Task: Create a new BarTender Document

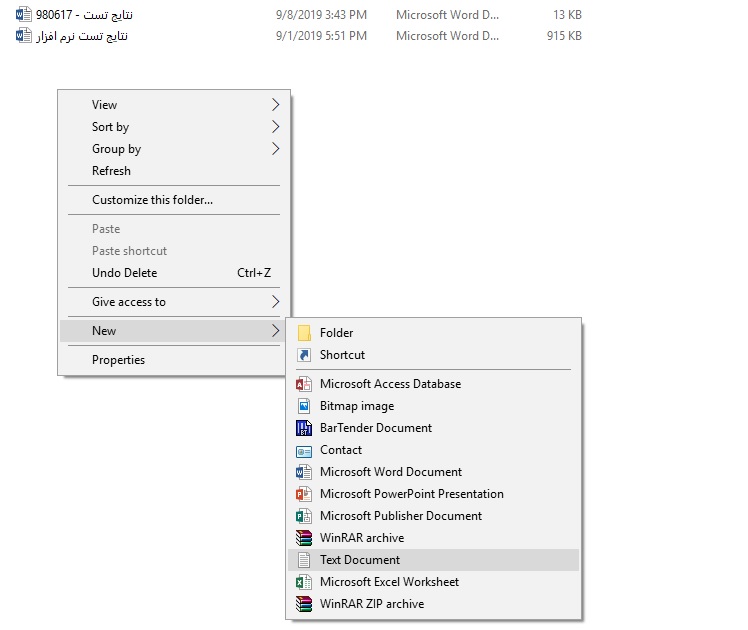Action: point(434,428)
